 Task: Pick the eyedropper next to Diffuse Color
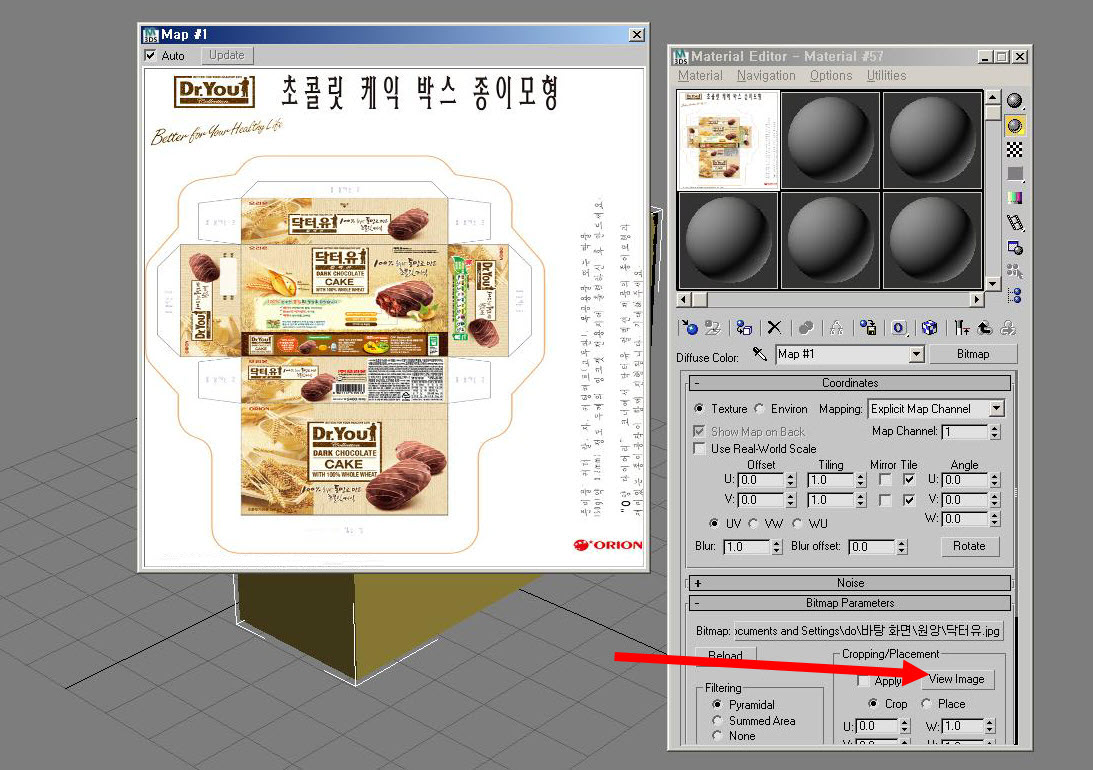click(759, 354)
